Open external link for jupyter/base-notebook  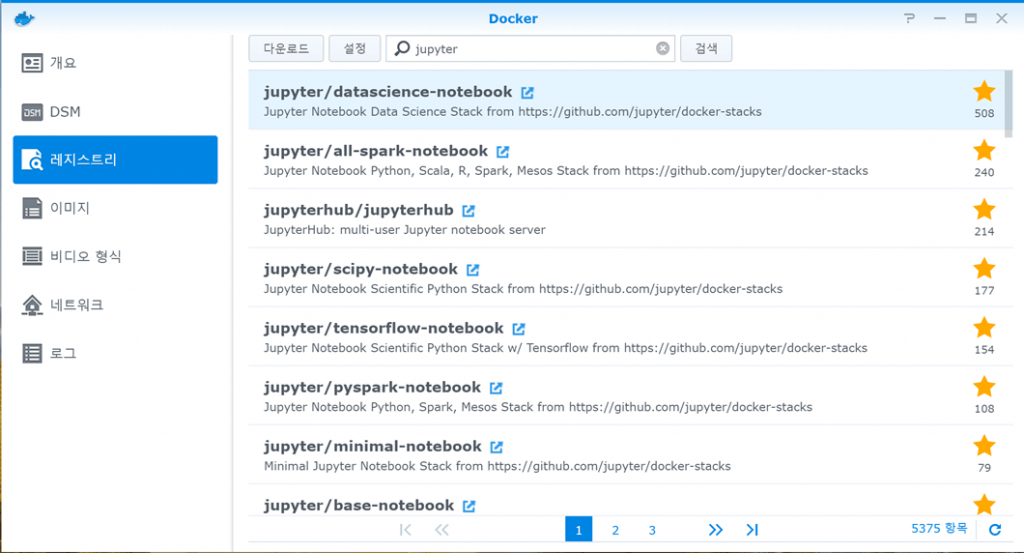click(469, 506)
